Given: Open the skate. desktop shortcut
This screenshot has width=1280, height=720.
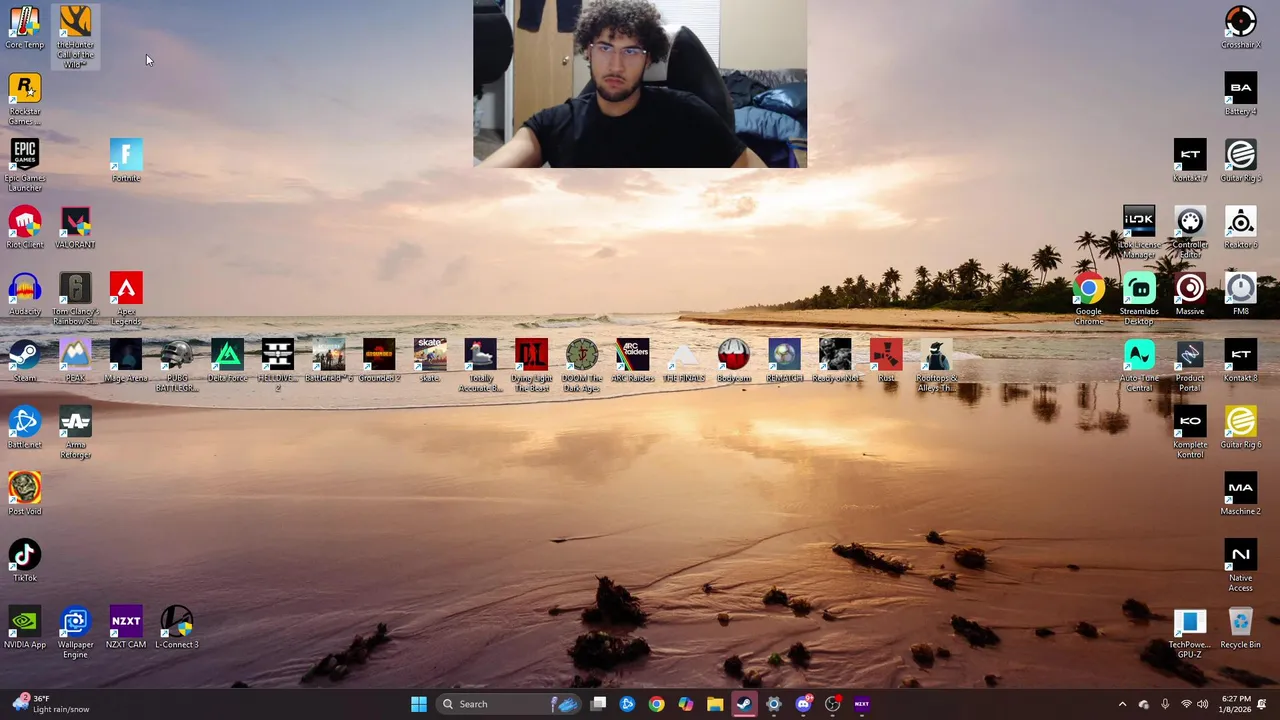Looking at the screenshot, I should (x=430, y=361).
